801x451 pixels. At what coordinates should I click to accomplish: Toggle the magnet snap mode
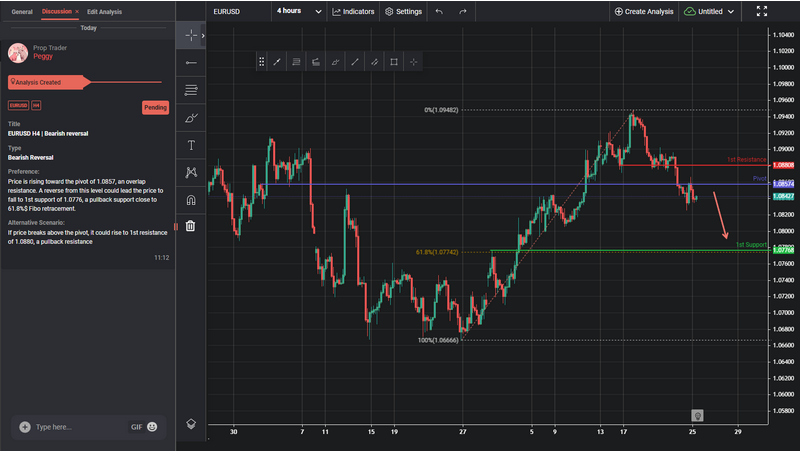pyautogui.click(x=191, y=200)
